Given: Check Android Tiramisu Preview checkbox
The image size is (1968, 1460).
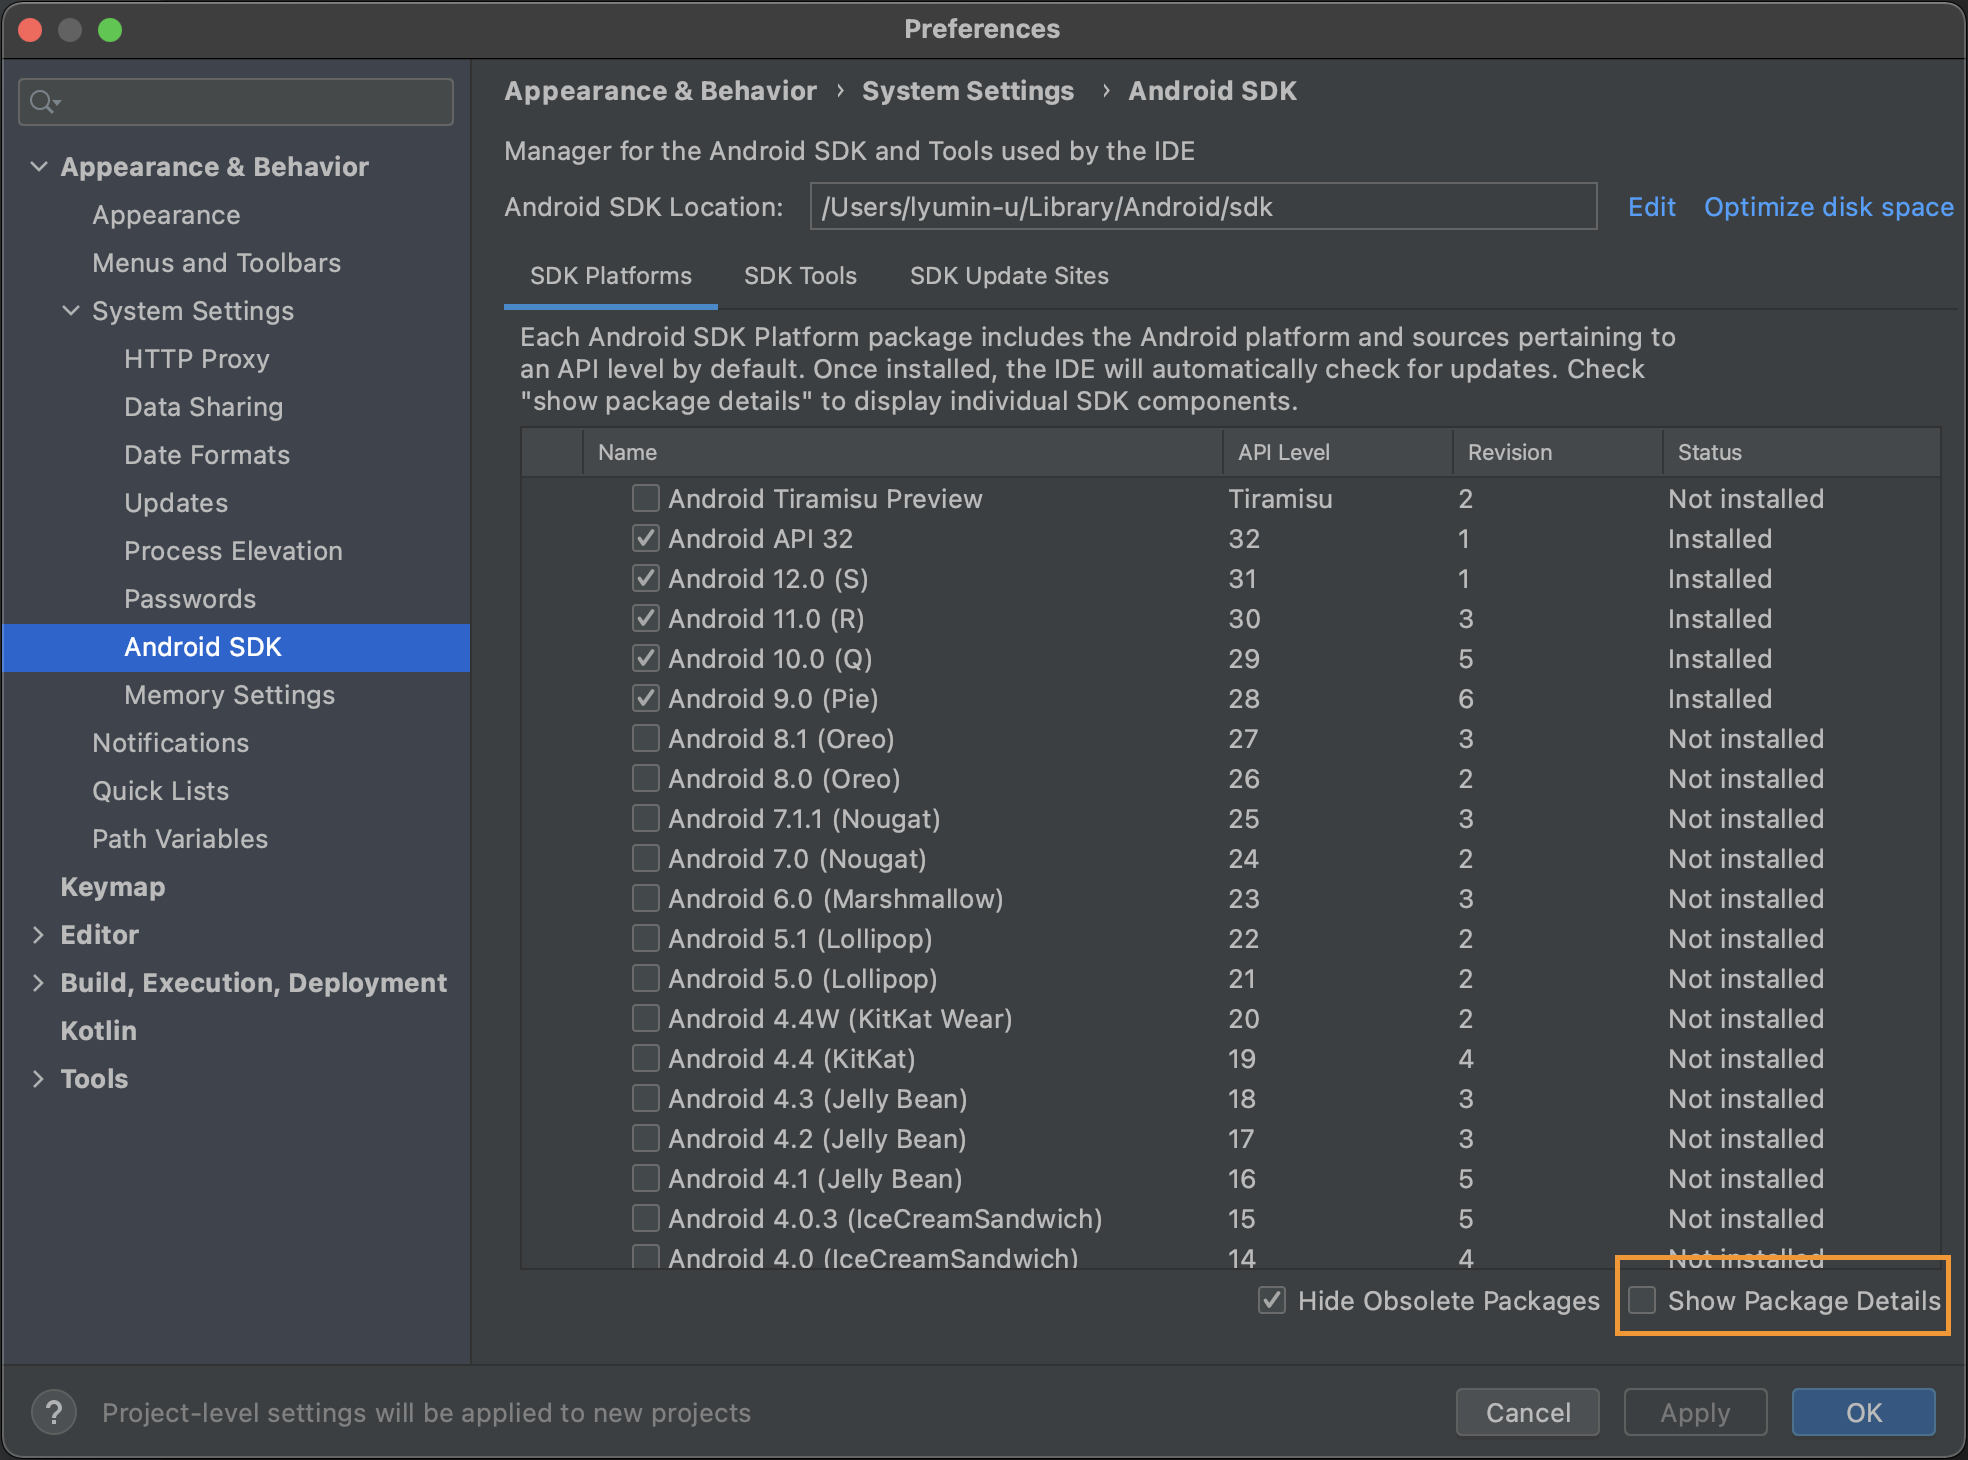Looking at the screenshot, I should coord(646,498).
